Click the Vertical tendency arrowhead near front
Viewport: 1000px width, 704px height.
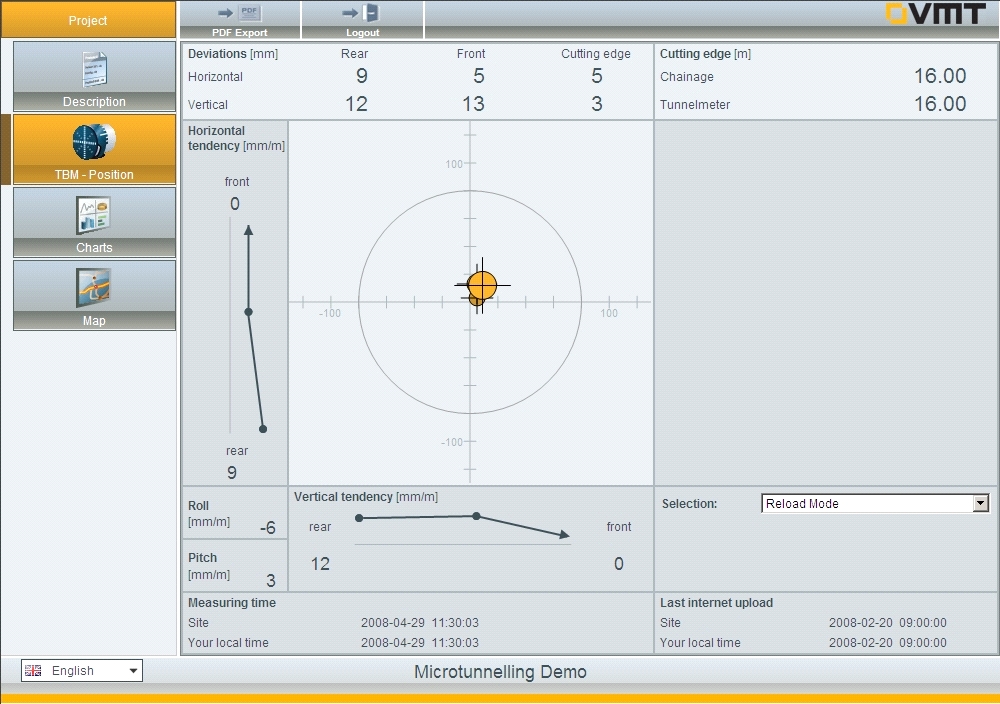[565, 535]
